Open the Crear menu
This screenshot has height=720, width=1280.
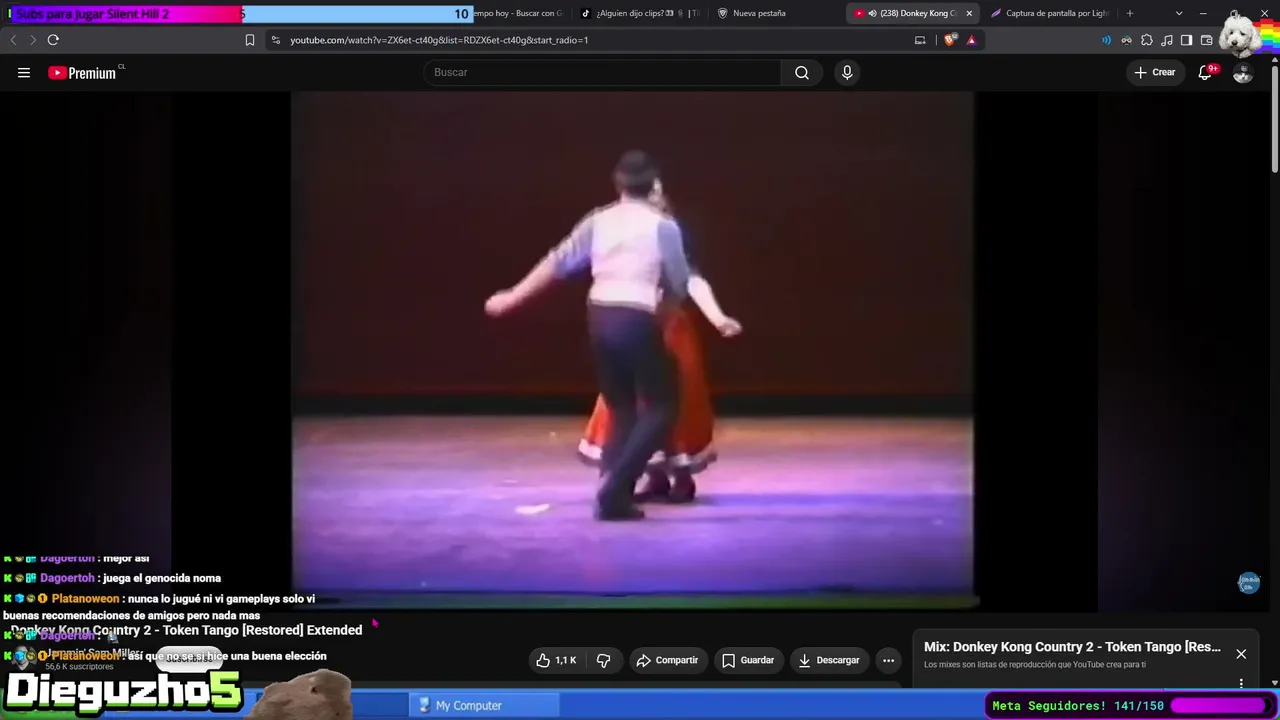pyautogui.click(x=1154, y=72)
